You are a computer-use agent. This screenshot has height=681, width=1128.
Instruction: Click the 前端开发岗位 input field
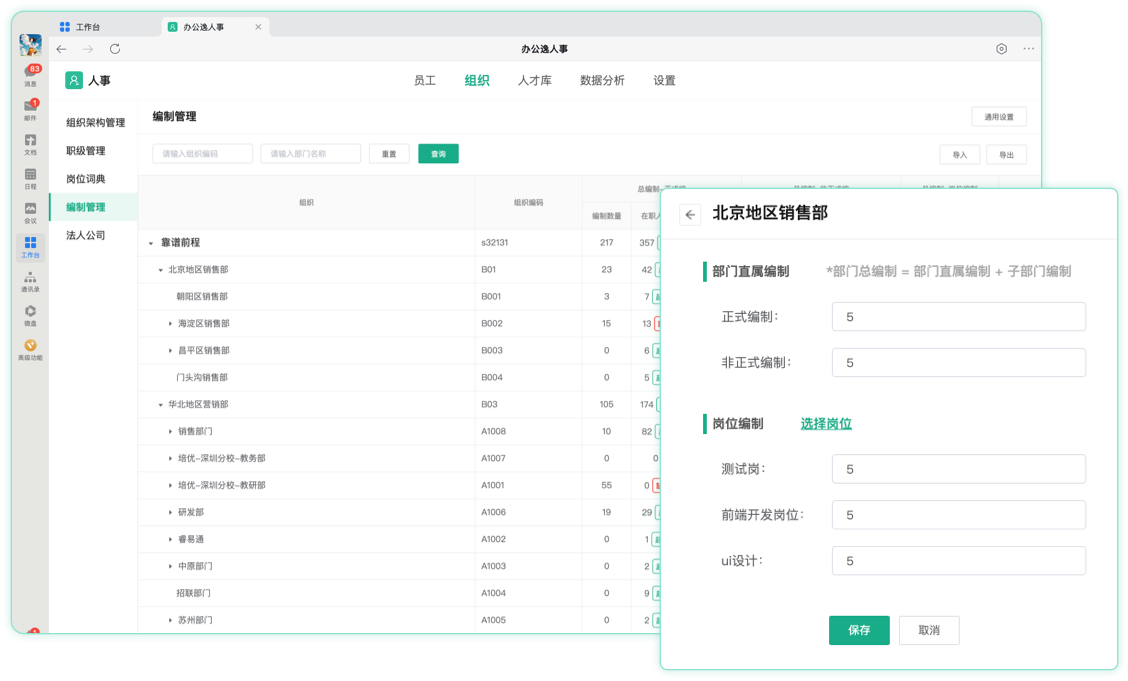959,515
